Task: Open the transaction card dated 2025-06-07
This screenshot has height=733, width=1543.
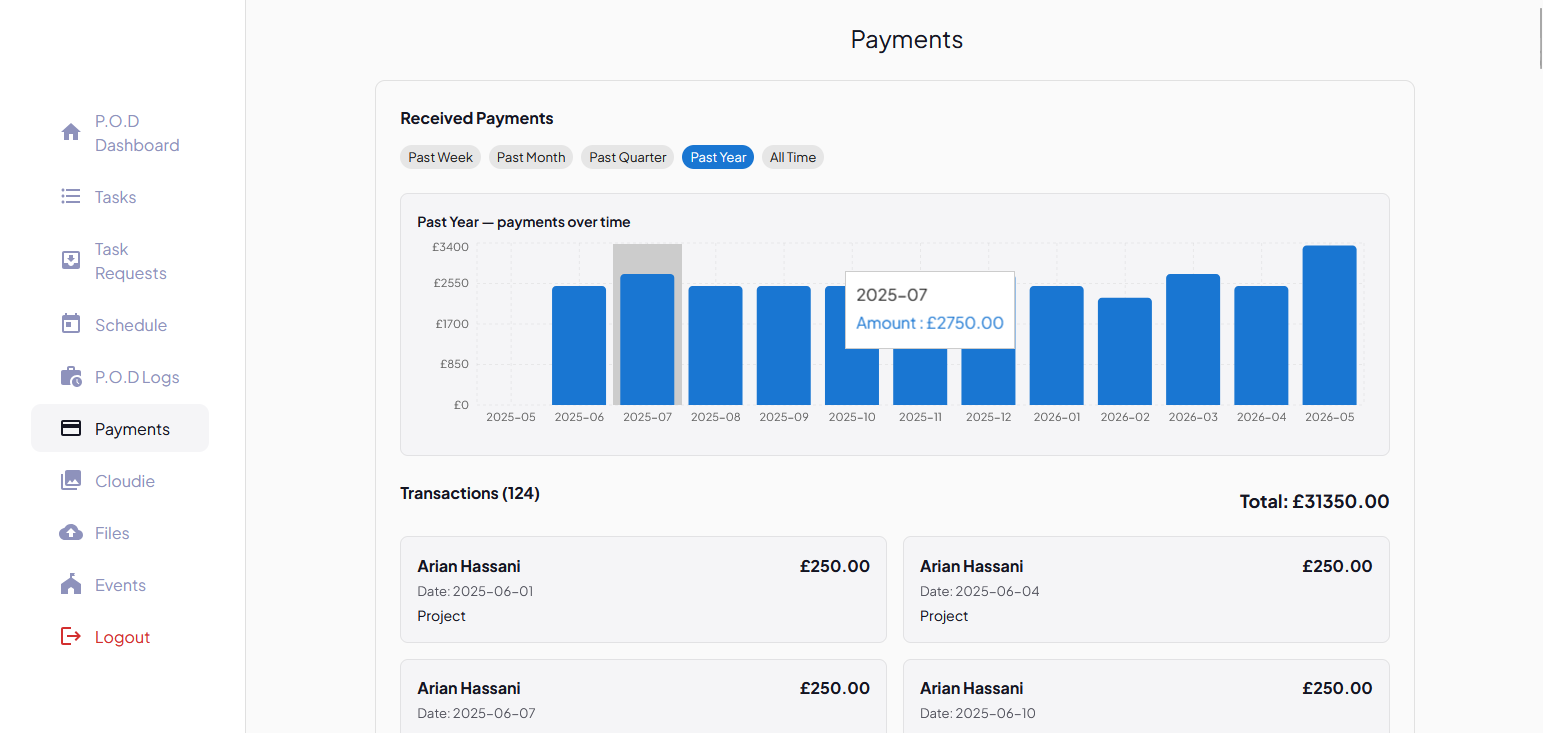Action: [643, 696]
